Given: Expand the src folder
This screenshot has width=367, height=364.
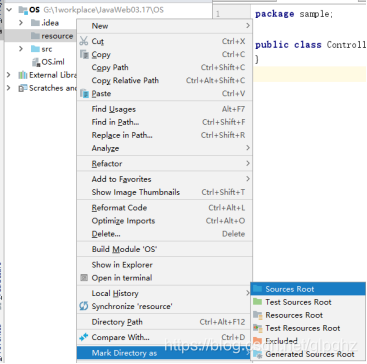Looking at the screenshot, I should click(21, 49).
